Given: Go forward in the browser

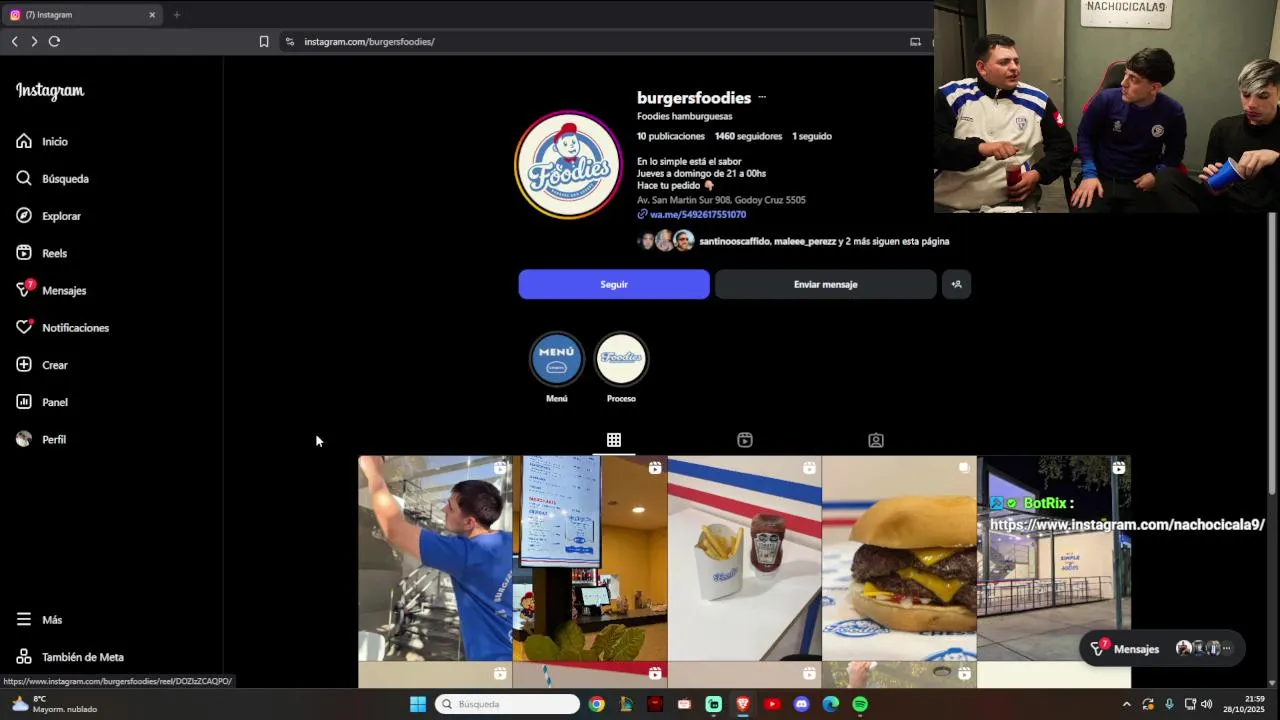Looking at the screenshot, I should pos(34,41).
